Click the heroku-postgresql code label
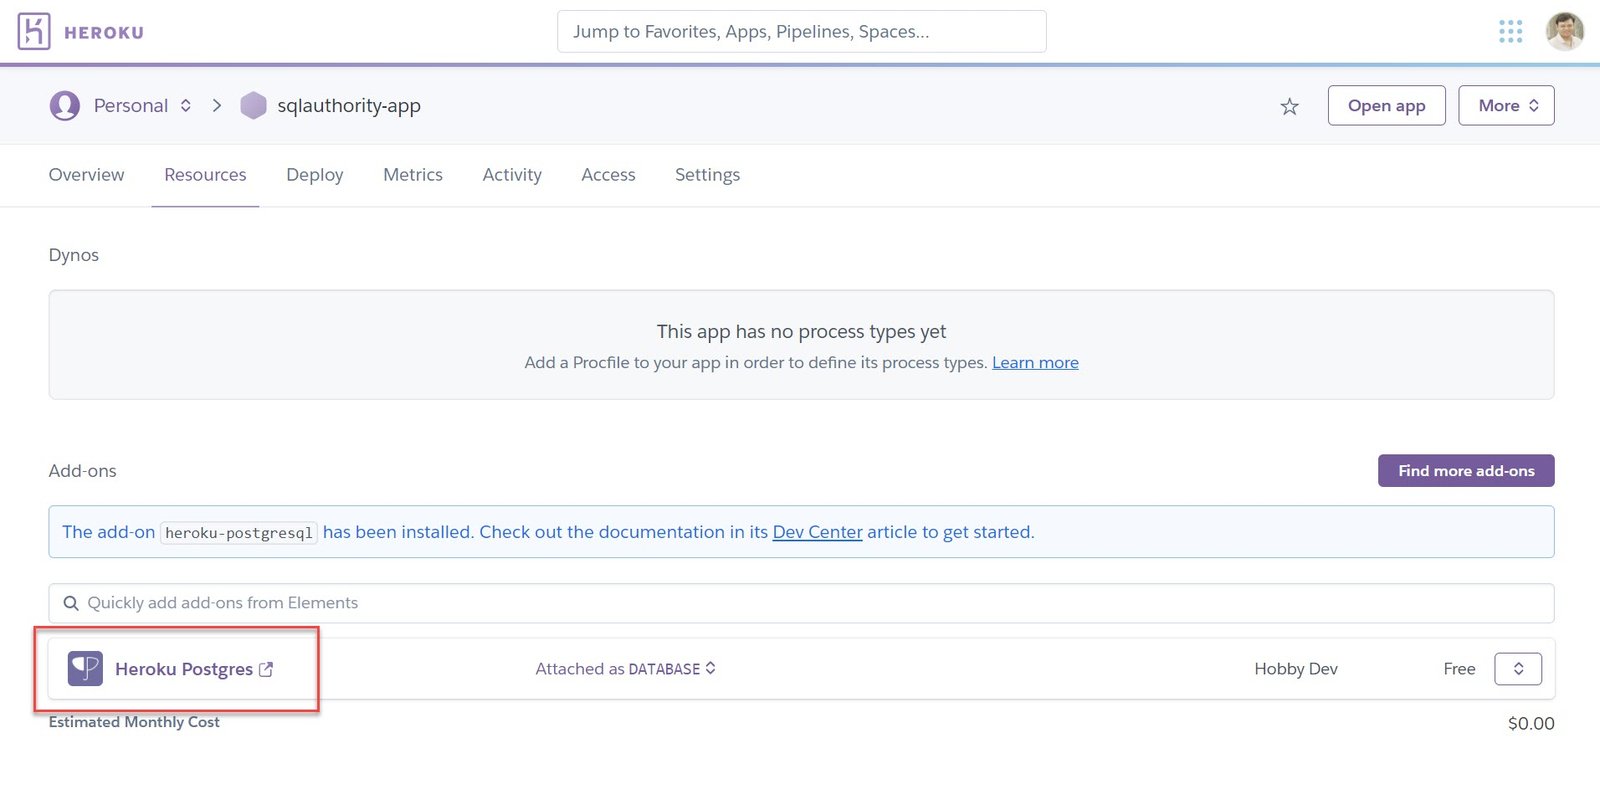1600x789 pixels. coord(239,533)
